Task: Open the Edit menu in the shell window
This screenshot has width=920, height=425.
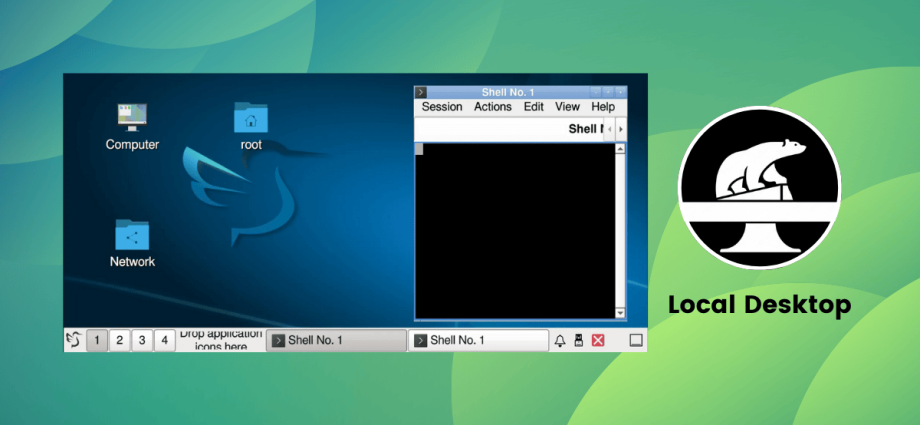Action: [x=534, y=107]
